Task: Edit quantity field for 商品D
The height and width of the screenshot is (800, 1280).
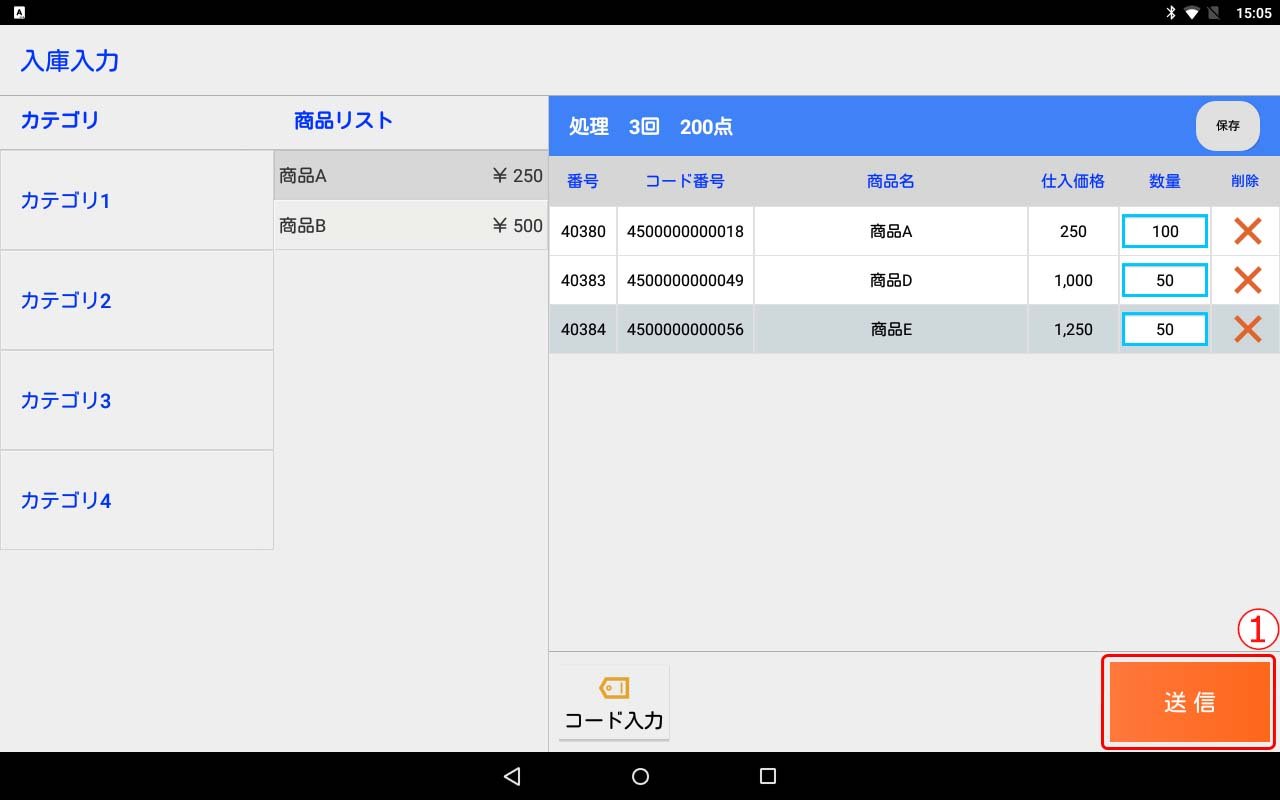Action: (1165, 280)
